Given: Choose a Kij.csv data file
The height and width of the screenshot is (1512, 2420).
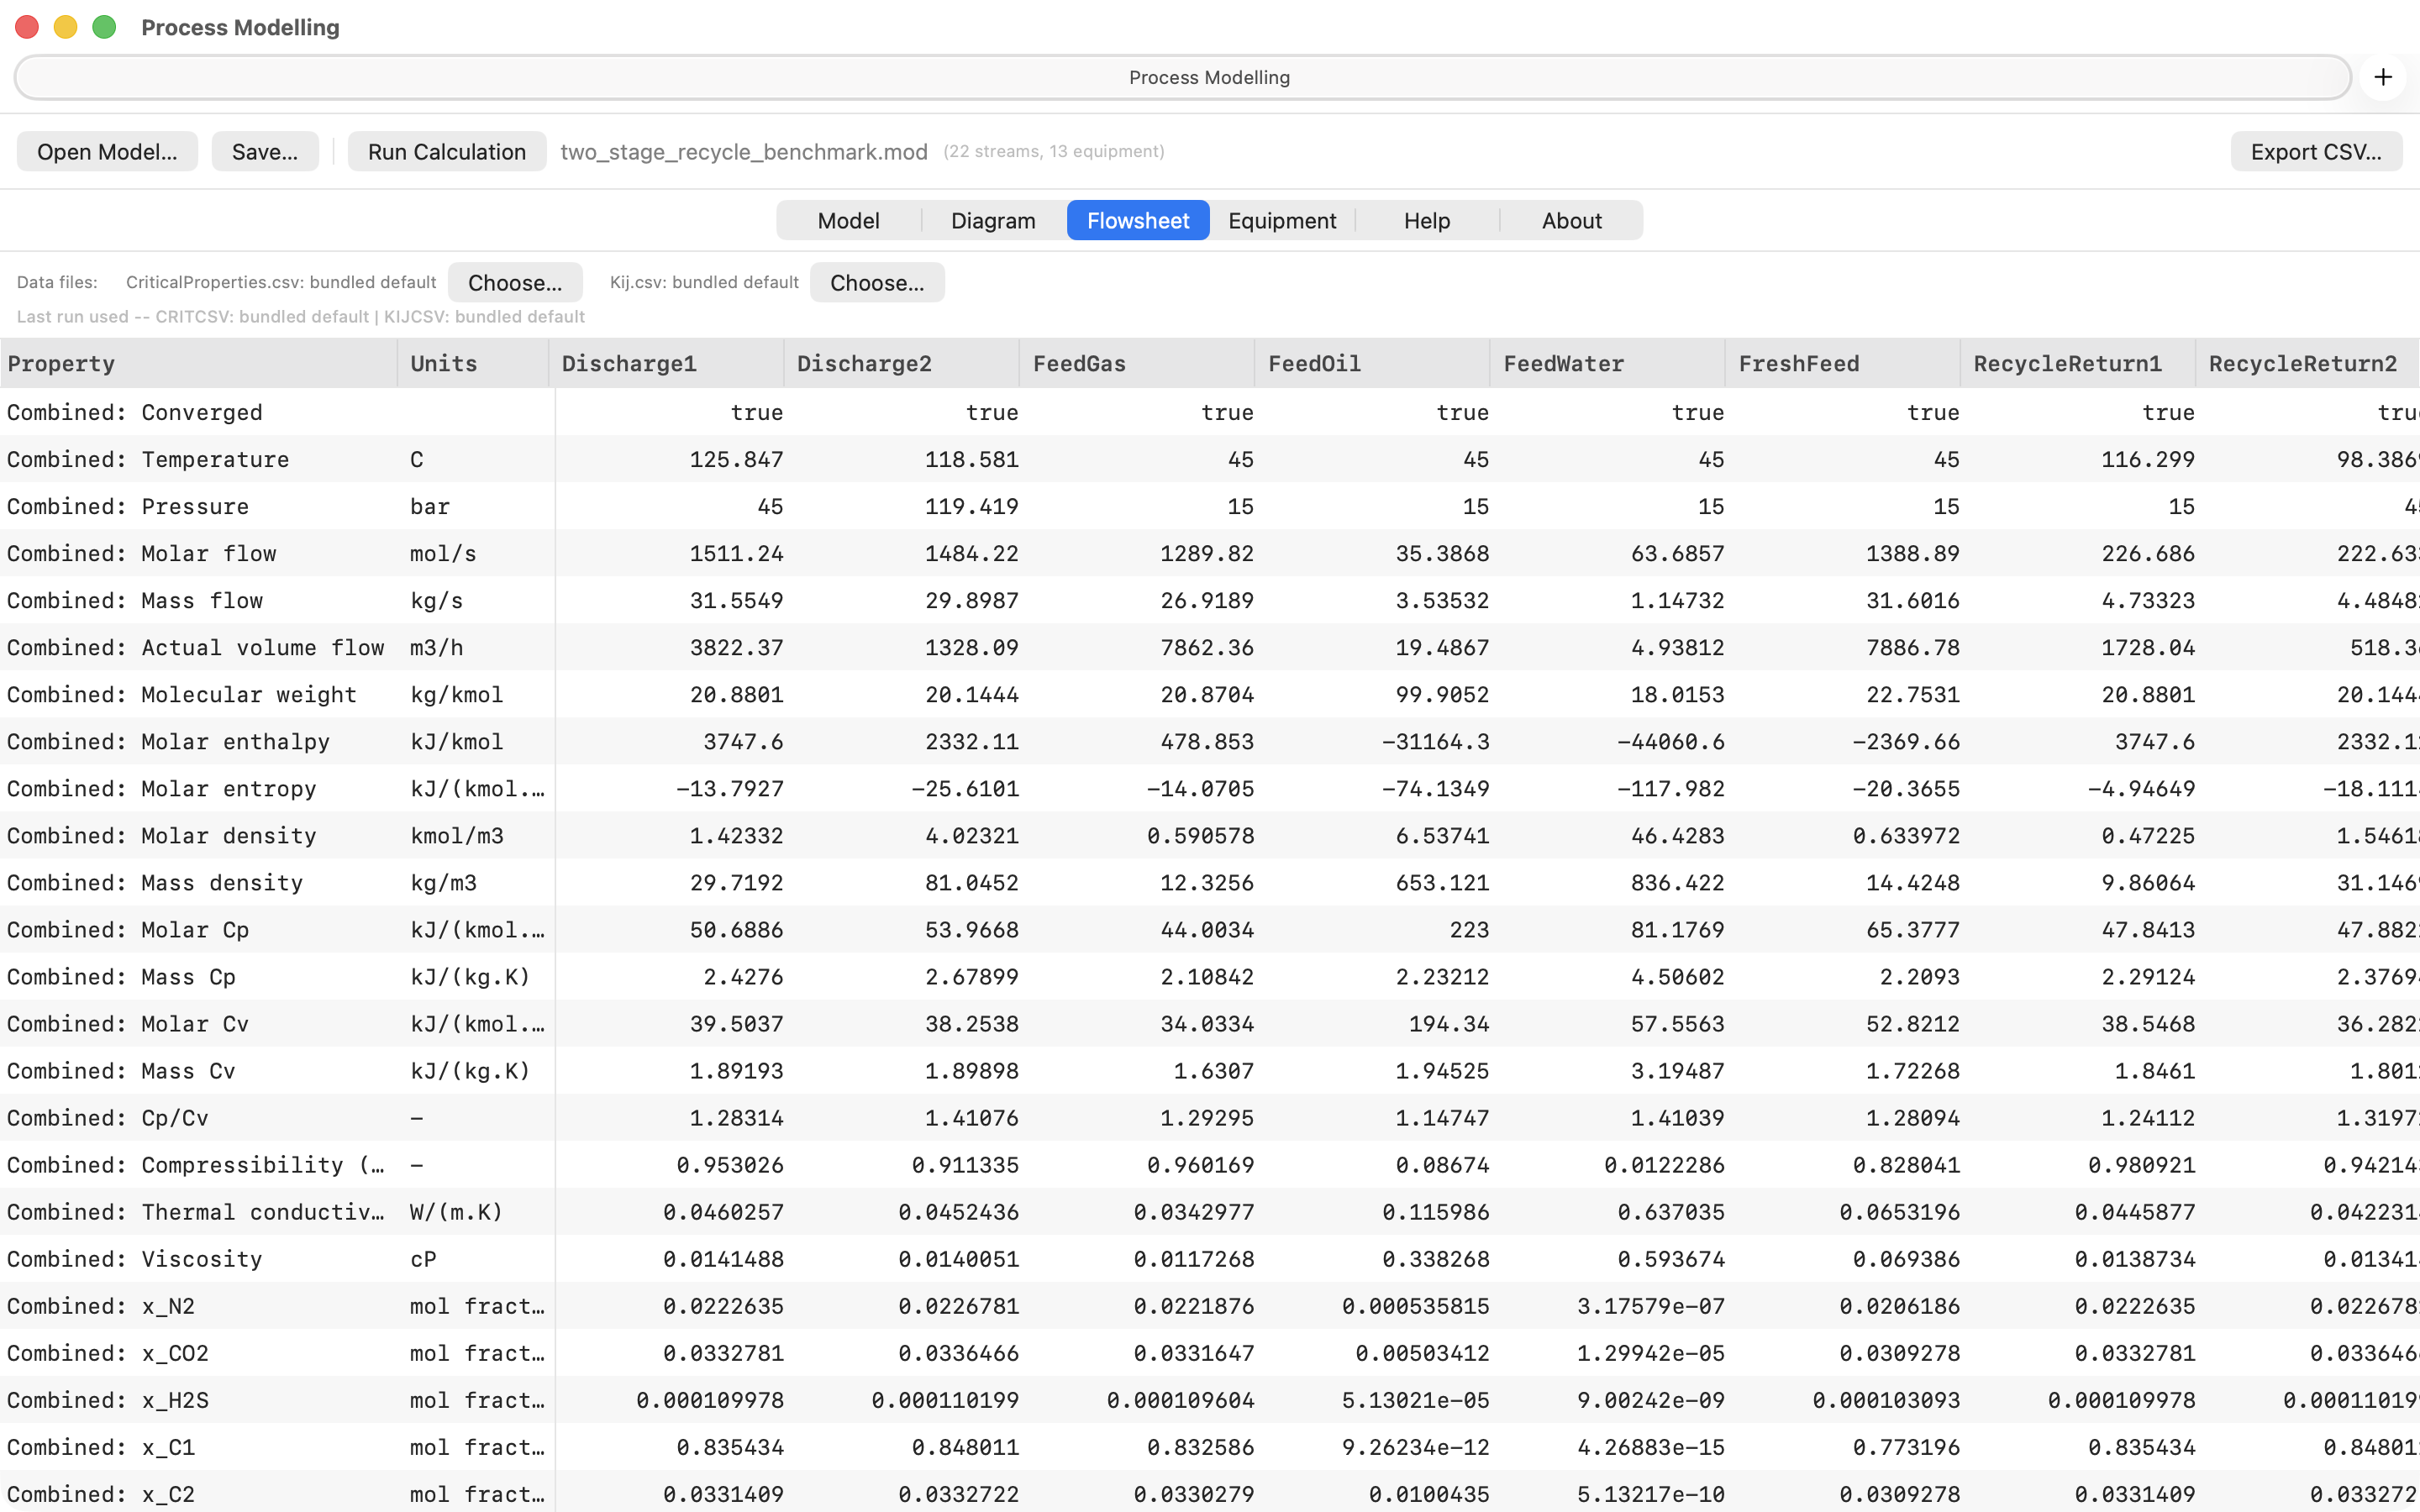Looking at the screenshot, I should (x=877, y=282).
